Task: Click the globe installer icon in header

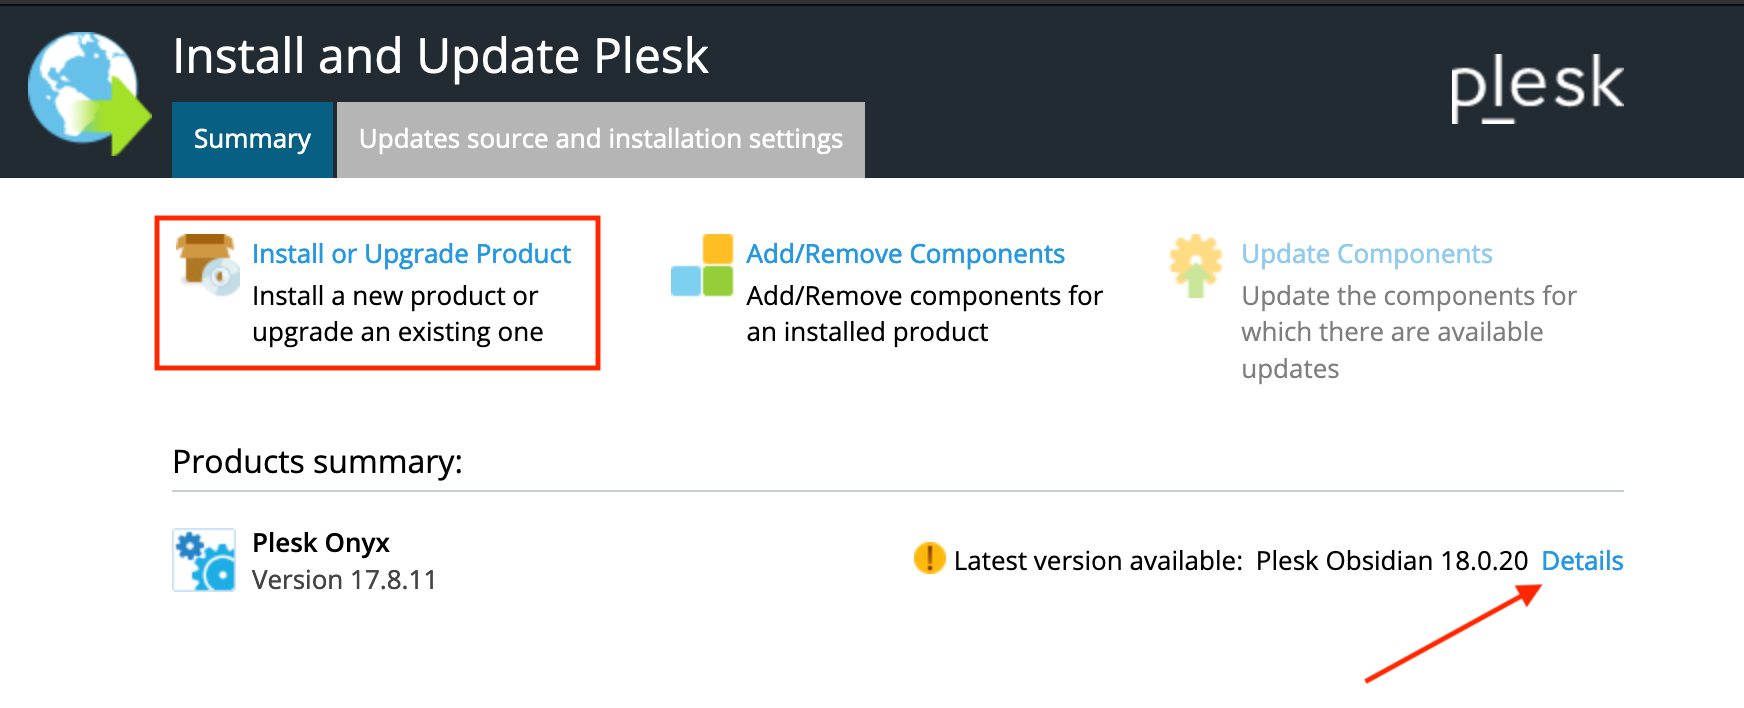Action: [89, 93]
